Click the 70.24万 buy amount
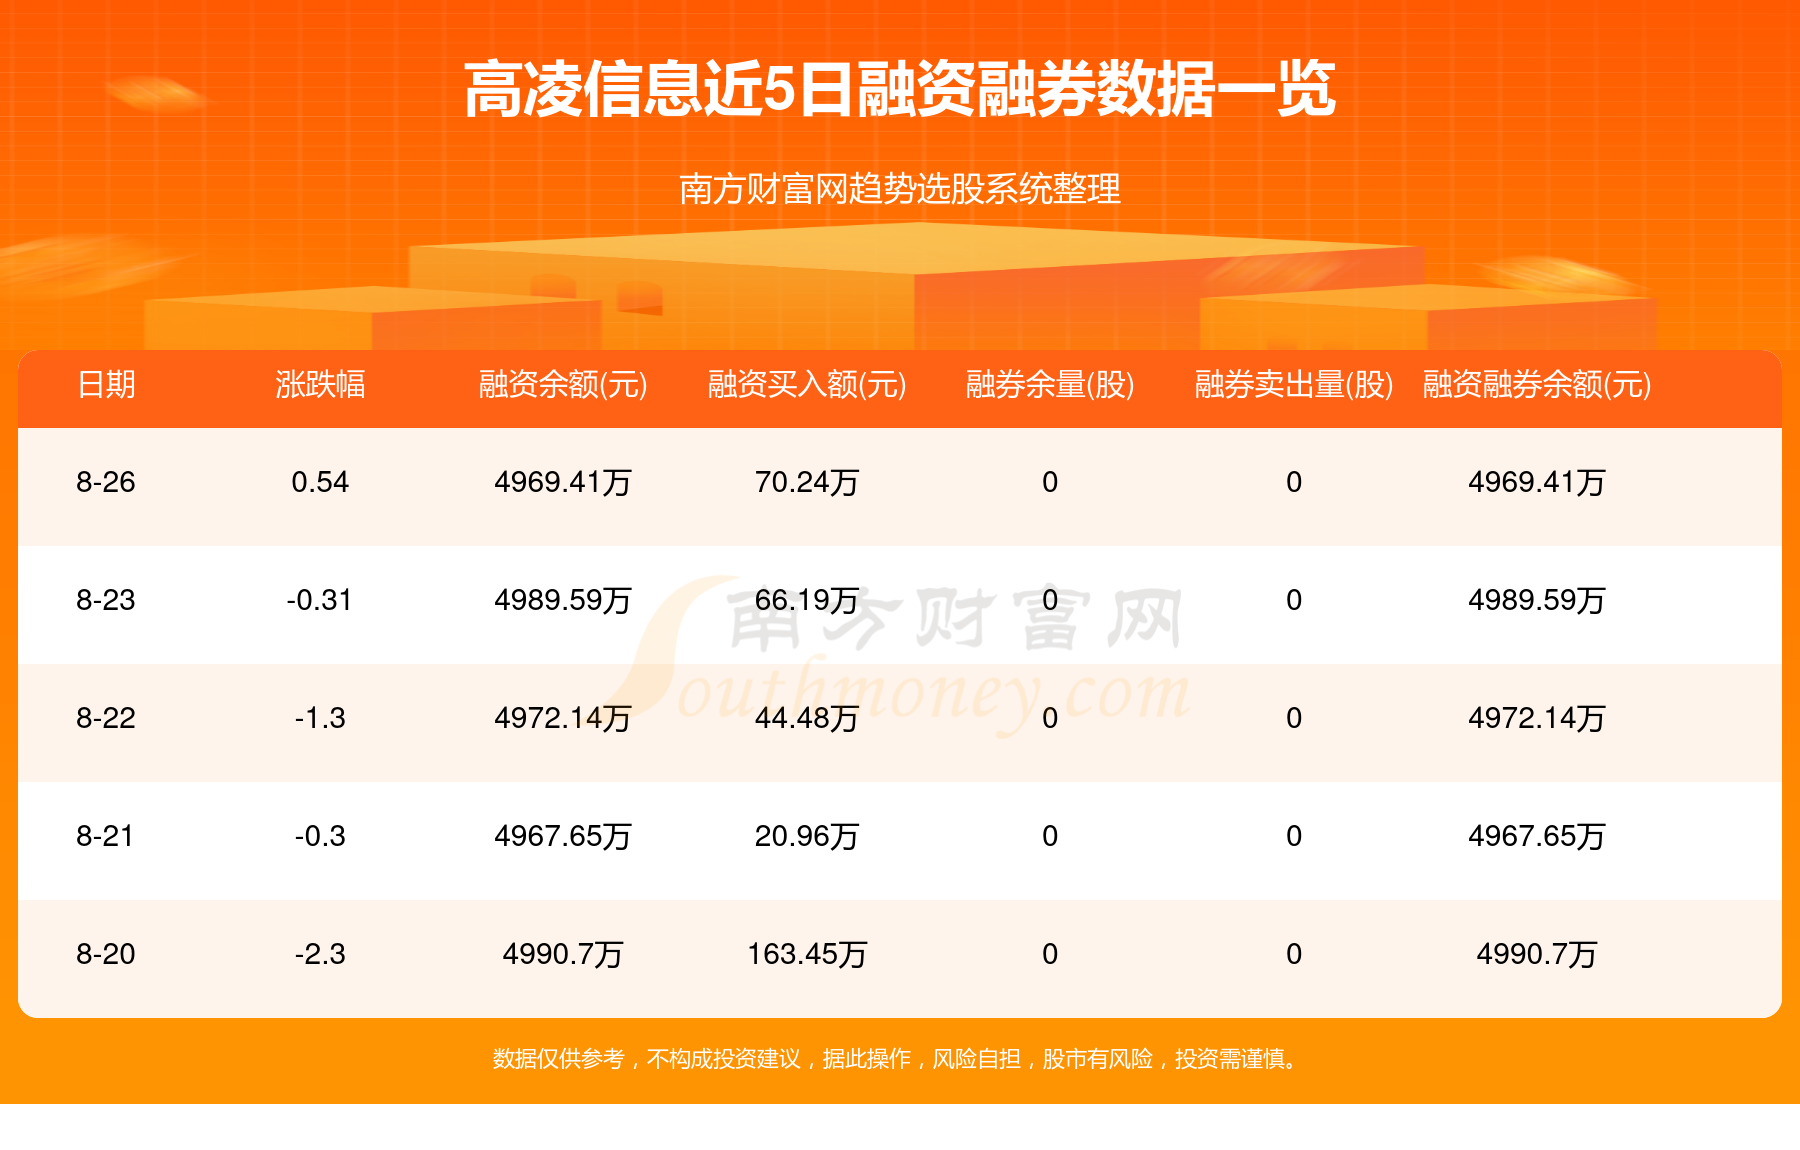 [807, 482]
